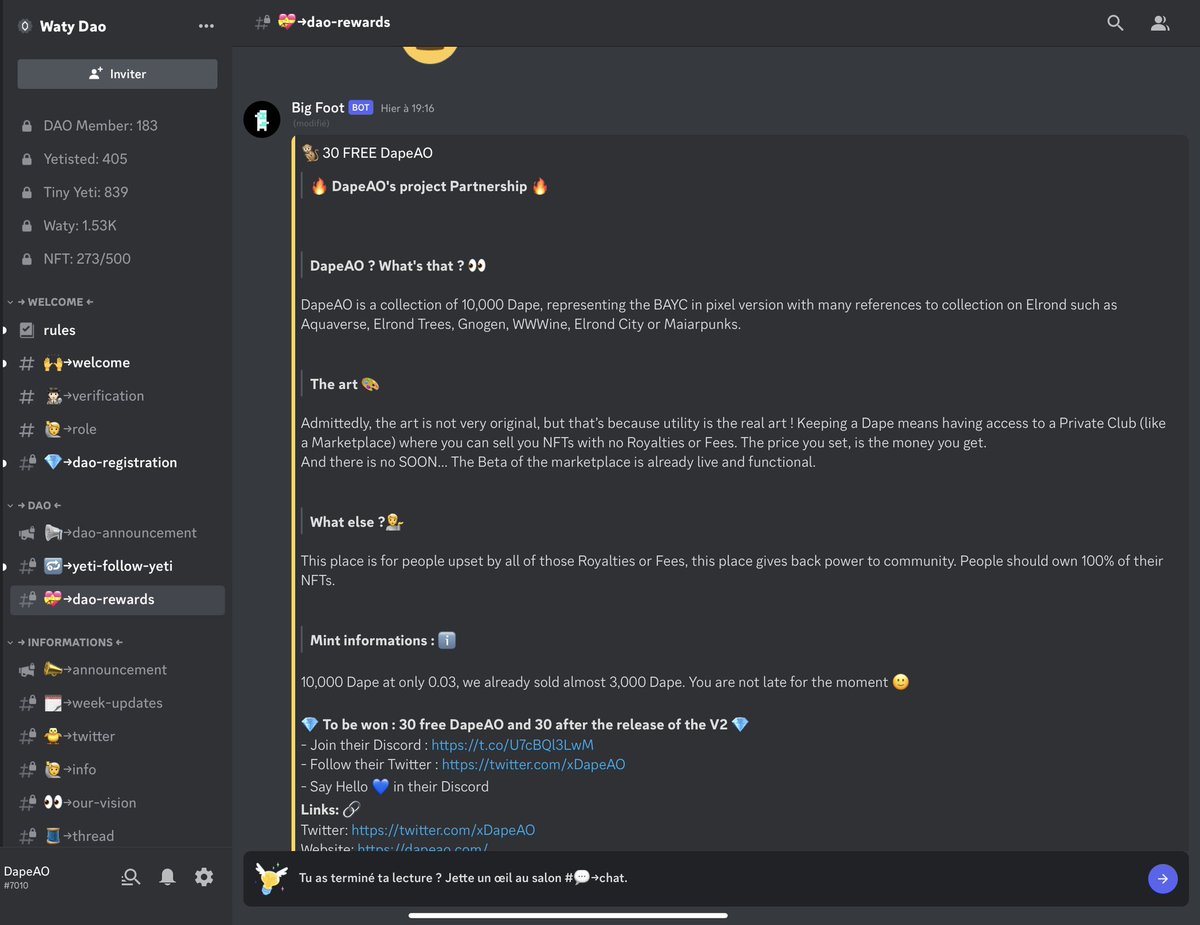Viewport: 1200px width, 925px height.
Task: Click the Inviter button
Action: (x=117, y=74)
